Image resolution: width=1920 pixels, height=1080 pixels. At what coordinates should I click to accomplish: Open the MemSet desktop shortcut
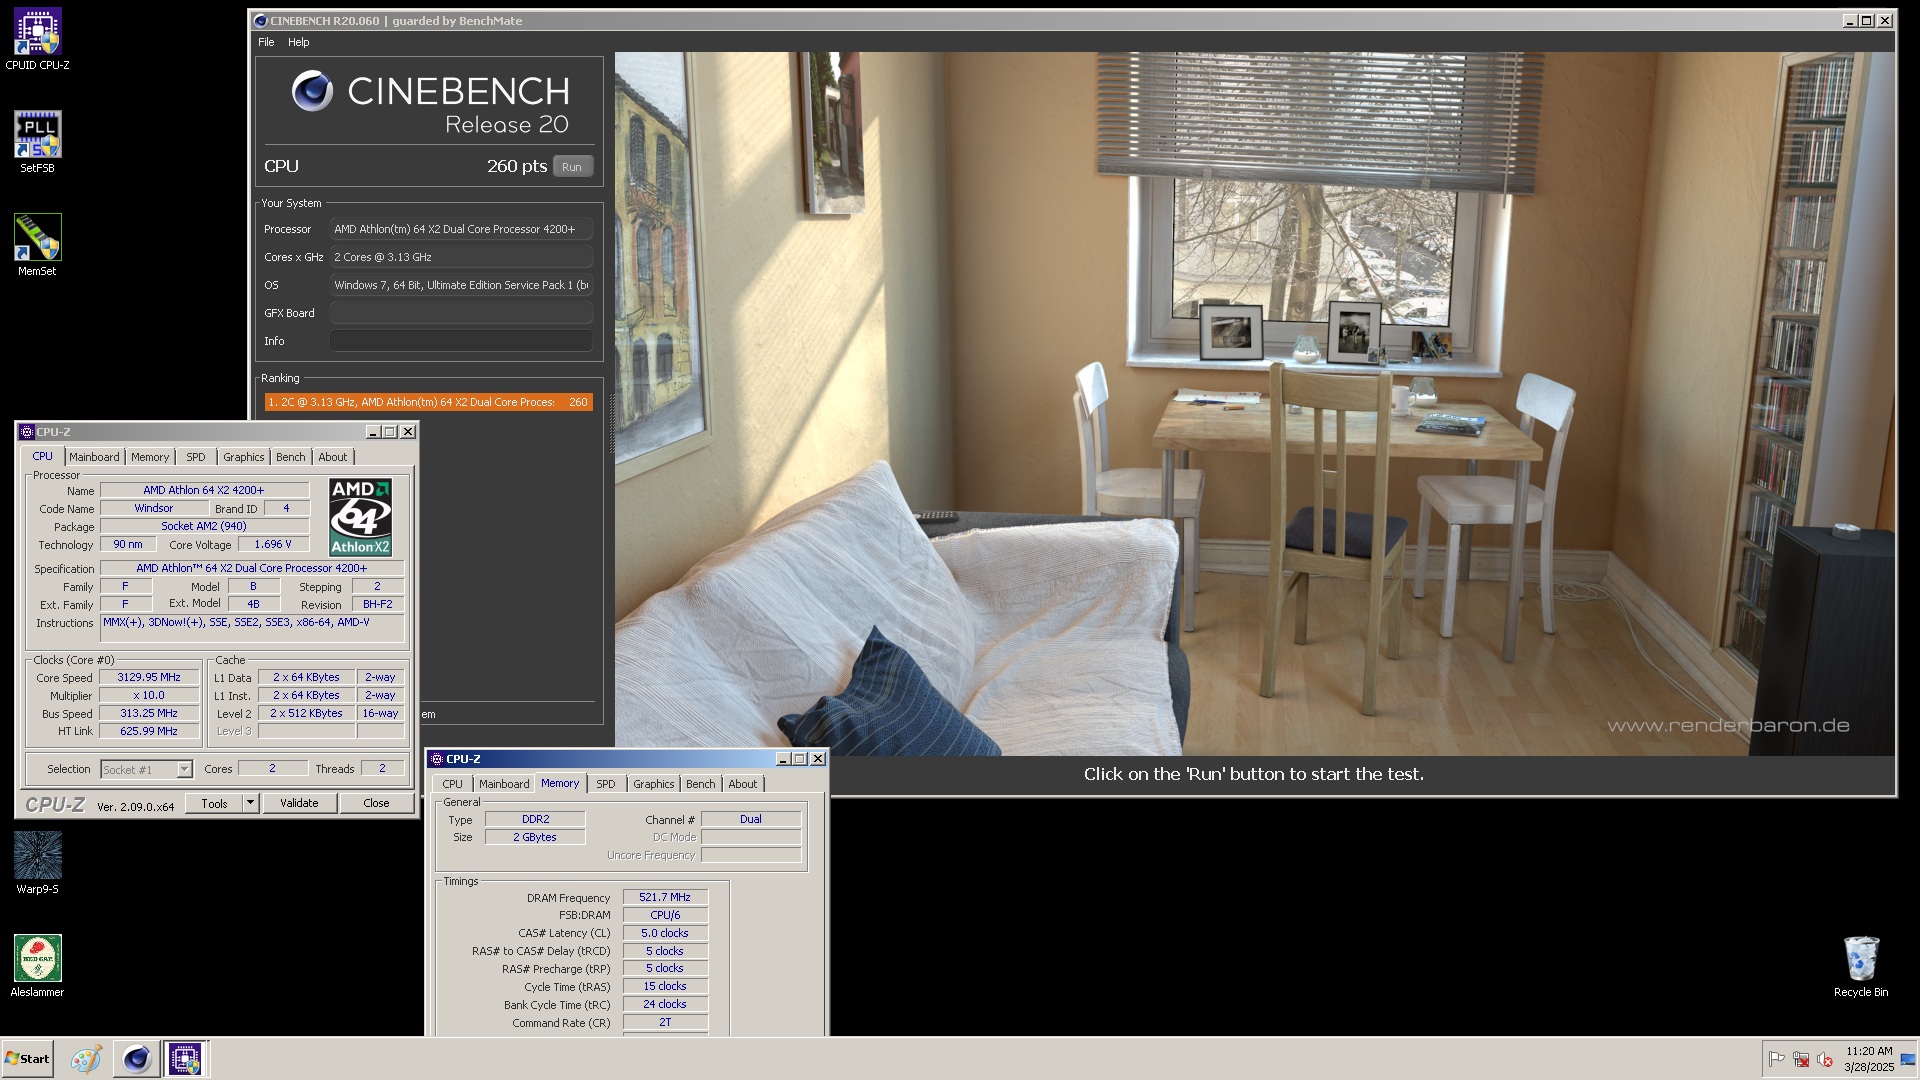[37, 245]
